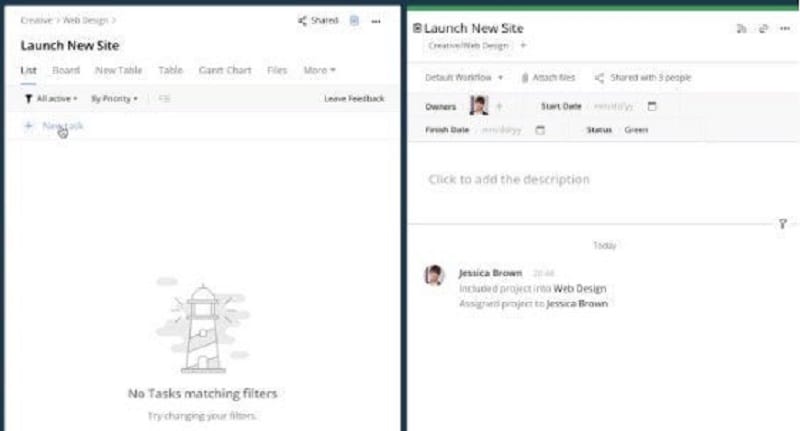Click the Web Design link in activity entry
The width and height of the screenshot is (800, 431).
[x=580, y=289]
